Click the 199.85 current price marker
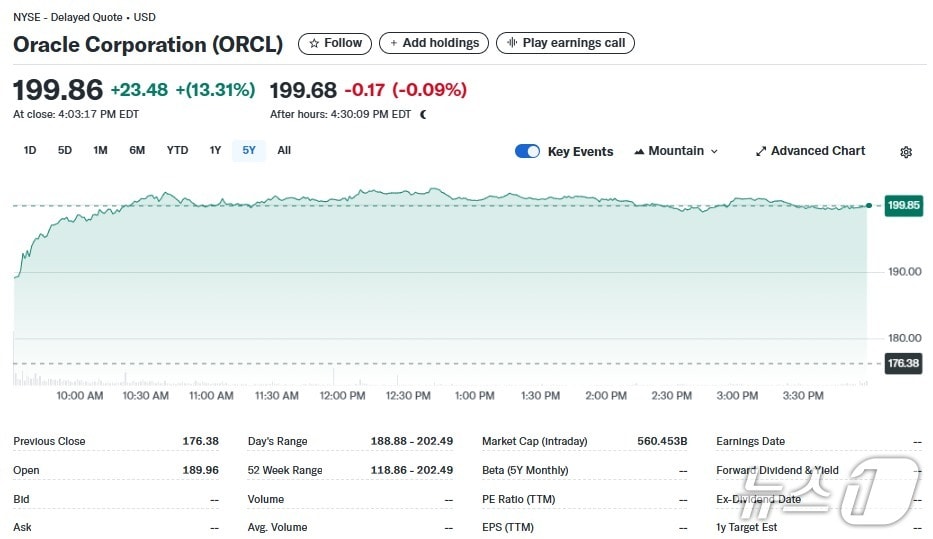The height and width of the screenshot is (539, 933). [x=903, y=205]
